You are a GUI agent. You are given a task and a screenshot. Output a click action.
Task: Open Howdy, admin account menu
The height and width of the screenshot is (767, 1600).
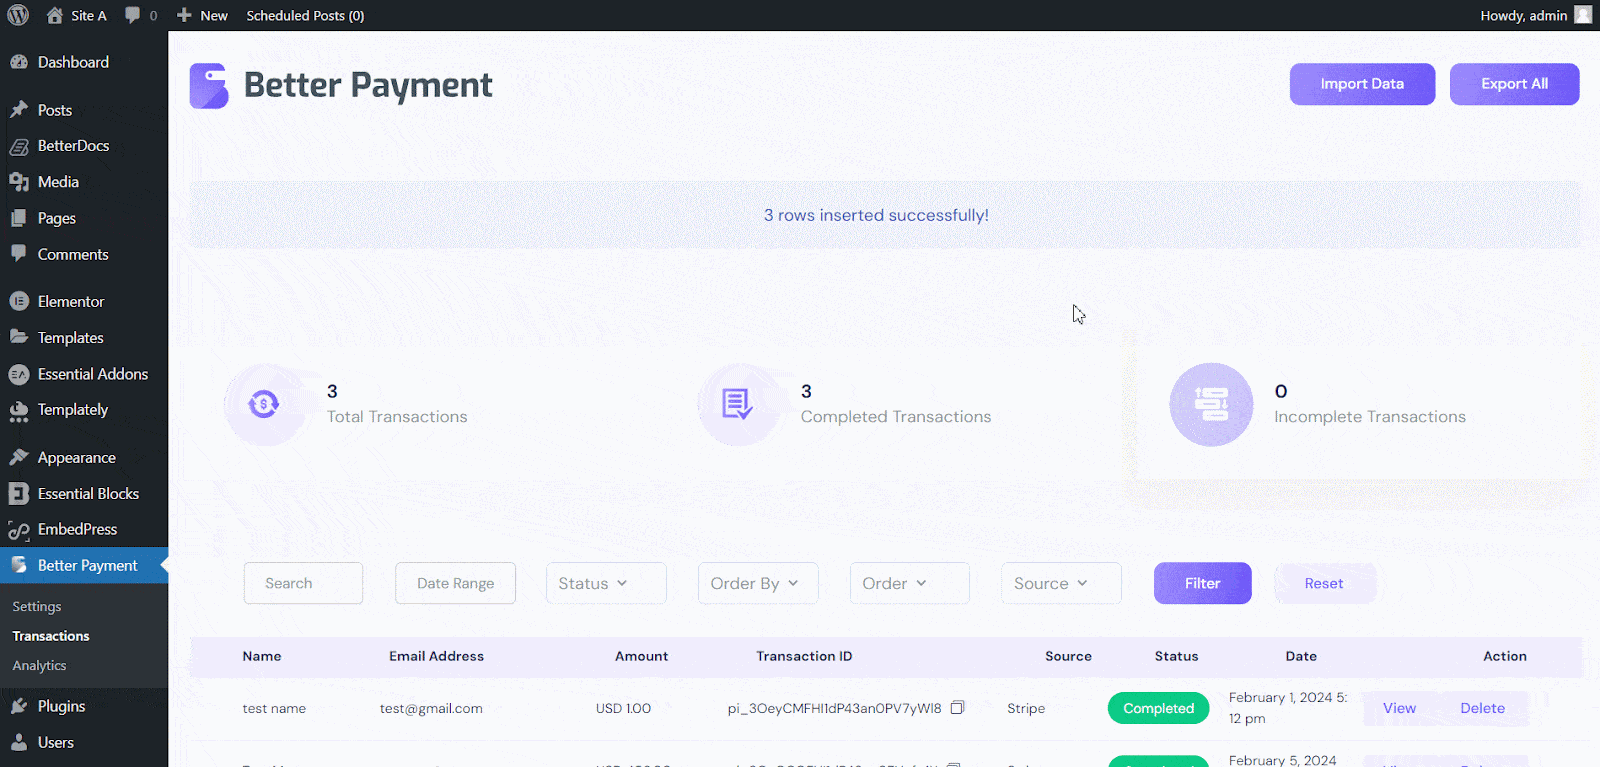coord(1536,15)
